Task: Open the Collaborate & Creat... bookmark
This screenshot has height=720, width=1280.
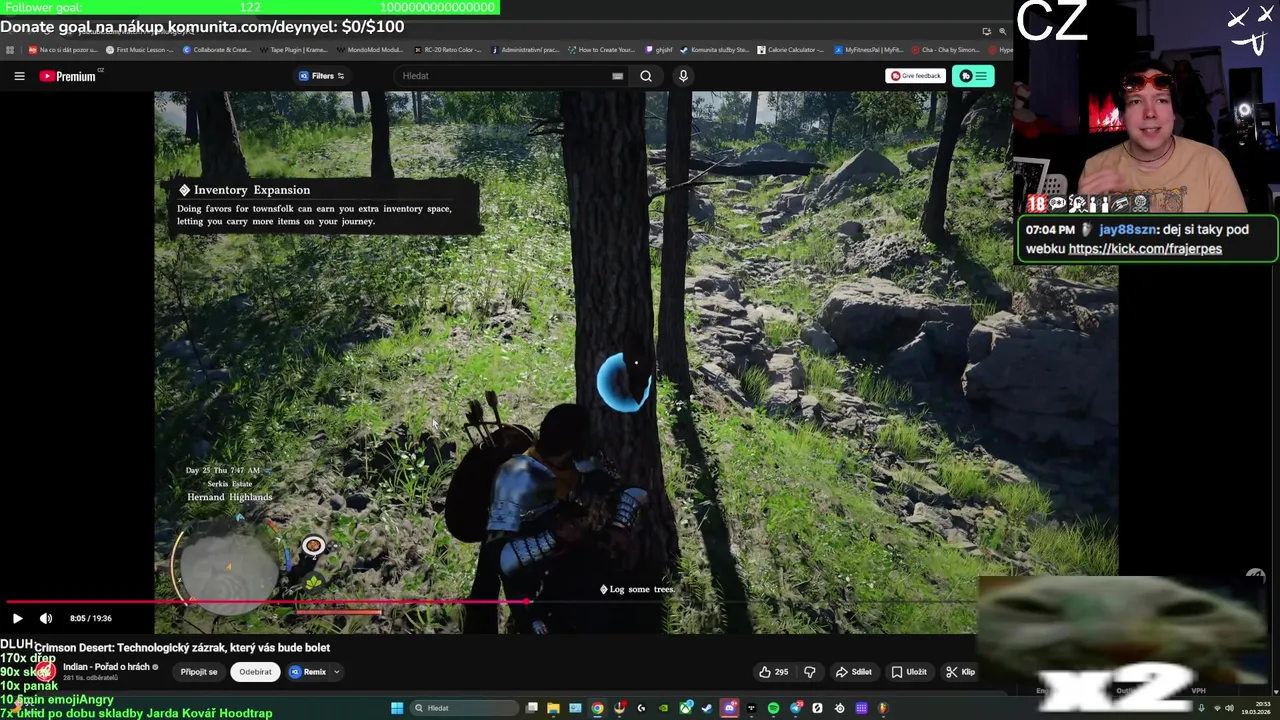Action: tap(217, 50)
